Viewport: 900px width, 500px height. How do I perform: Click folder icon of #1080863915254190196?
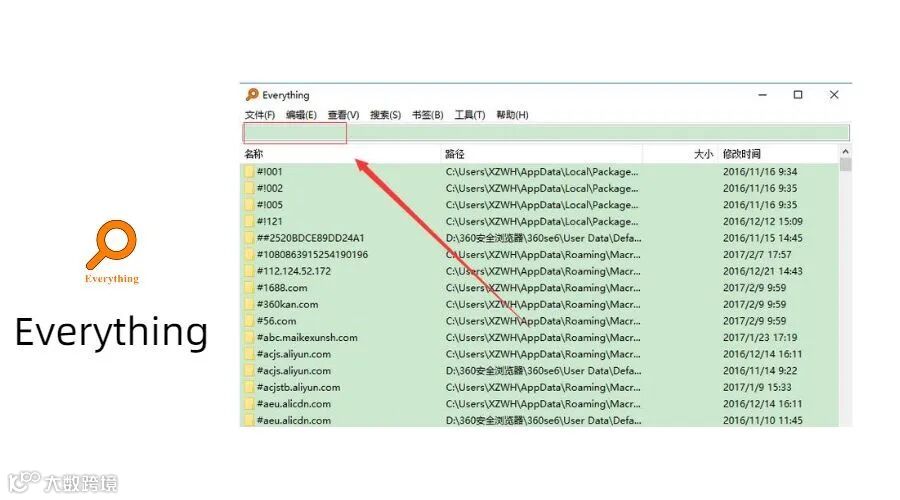coord(249,255)
